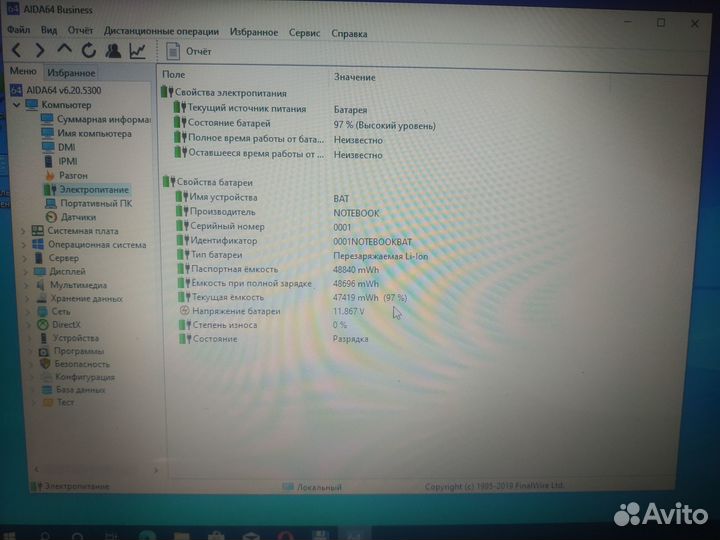Click the Операционная система Windows icon
Screen dimensions: 720x540
coord(38,244)
